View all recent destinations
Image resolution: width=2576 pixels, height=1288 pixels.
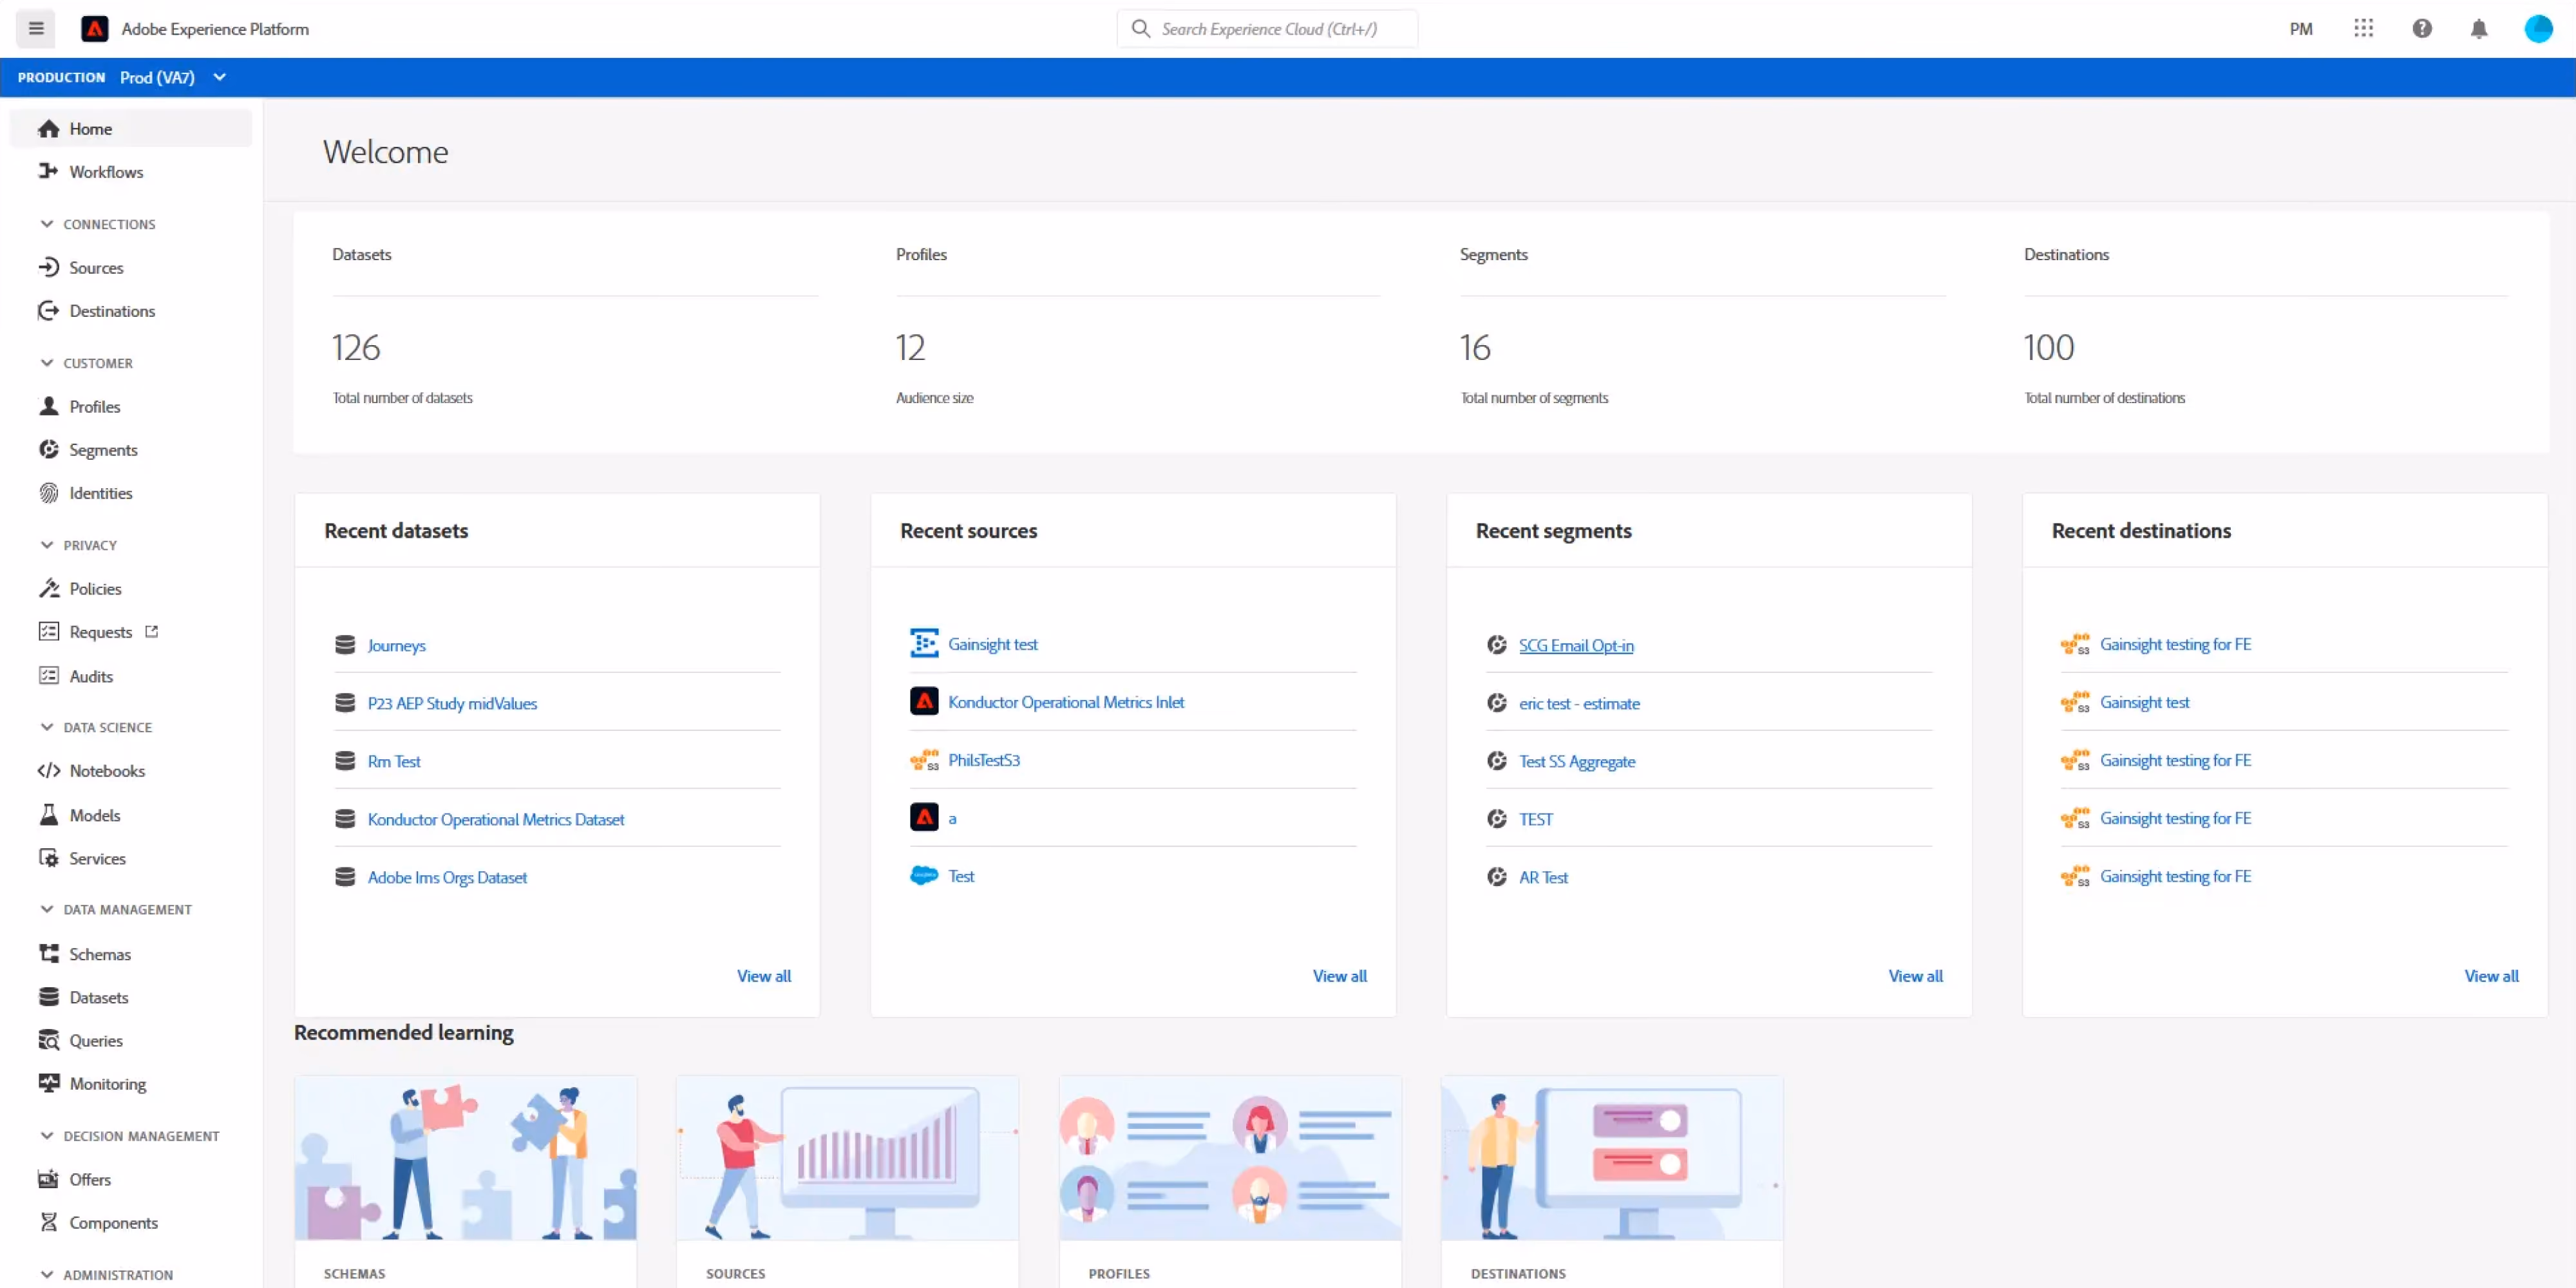tap(2491, 976)
